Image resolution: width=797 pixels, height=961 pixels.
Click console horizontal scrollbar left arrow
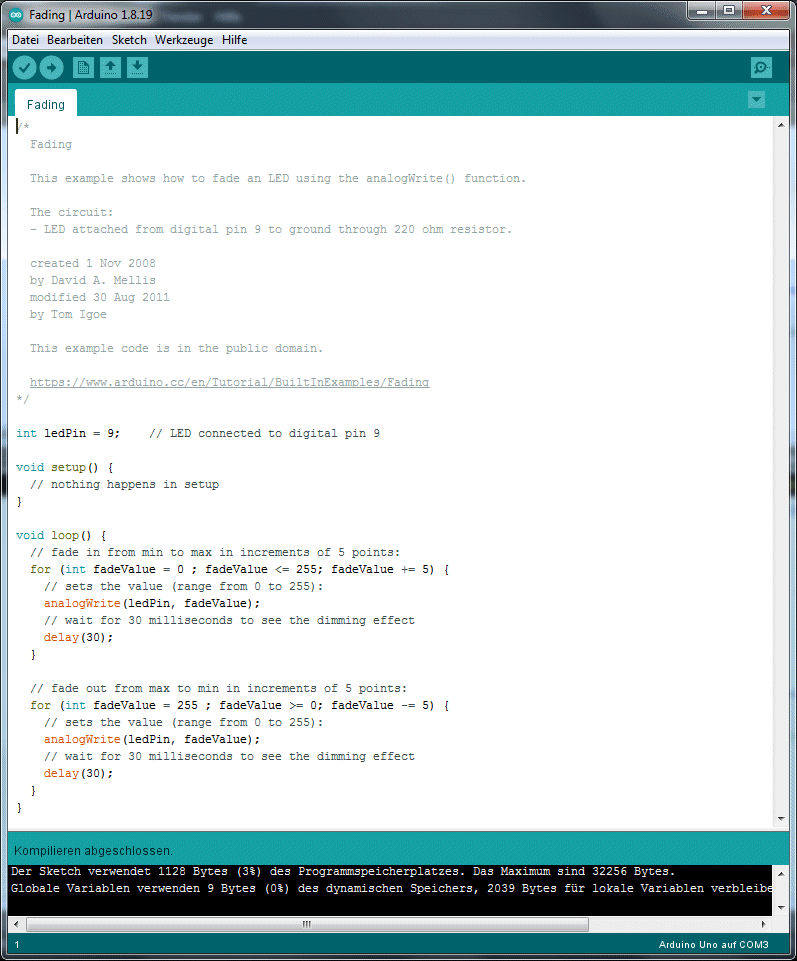point(17,924)
